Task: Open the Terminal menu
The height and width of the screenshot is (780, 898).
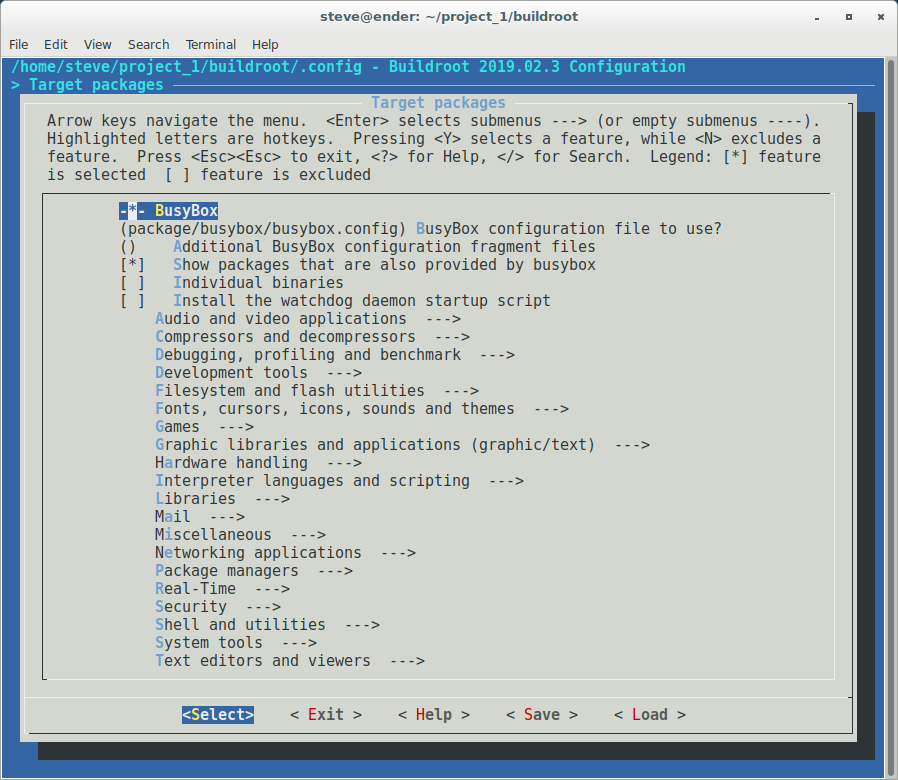Action: 210,44
